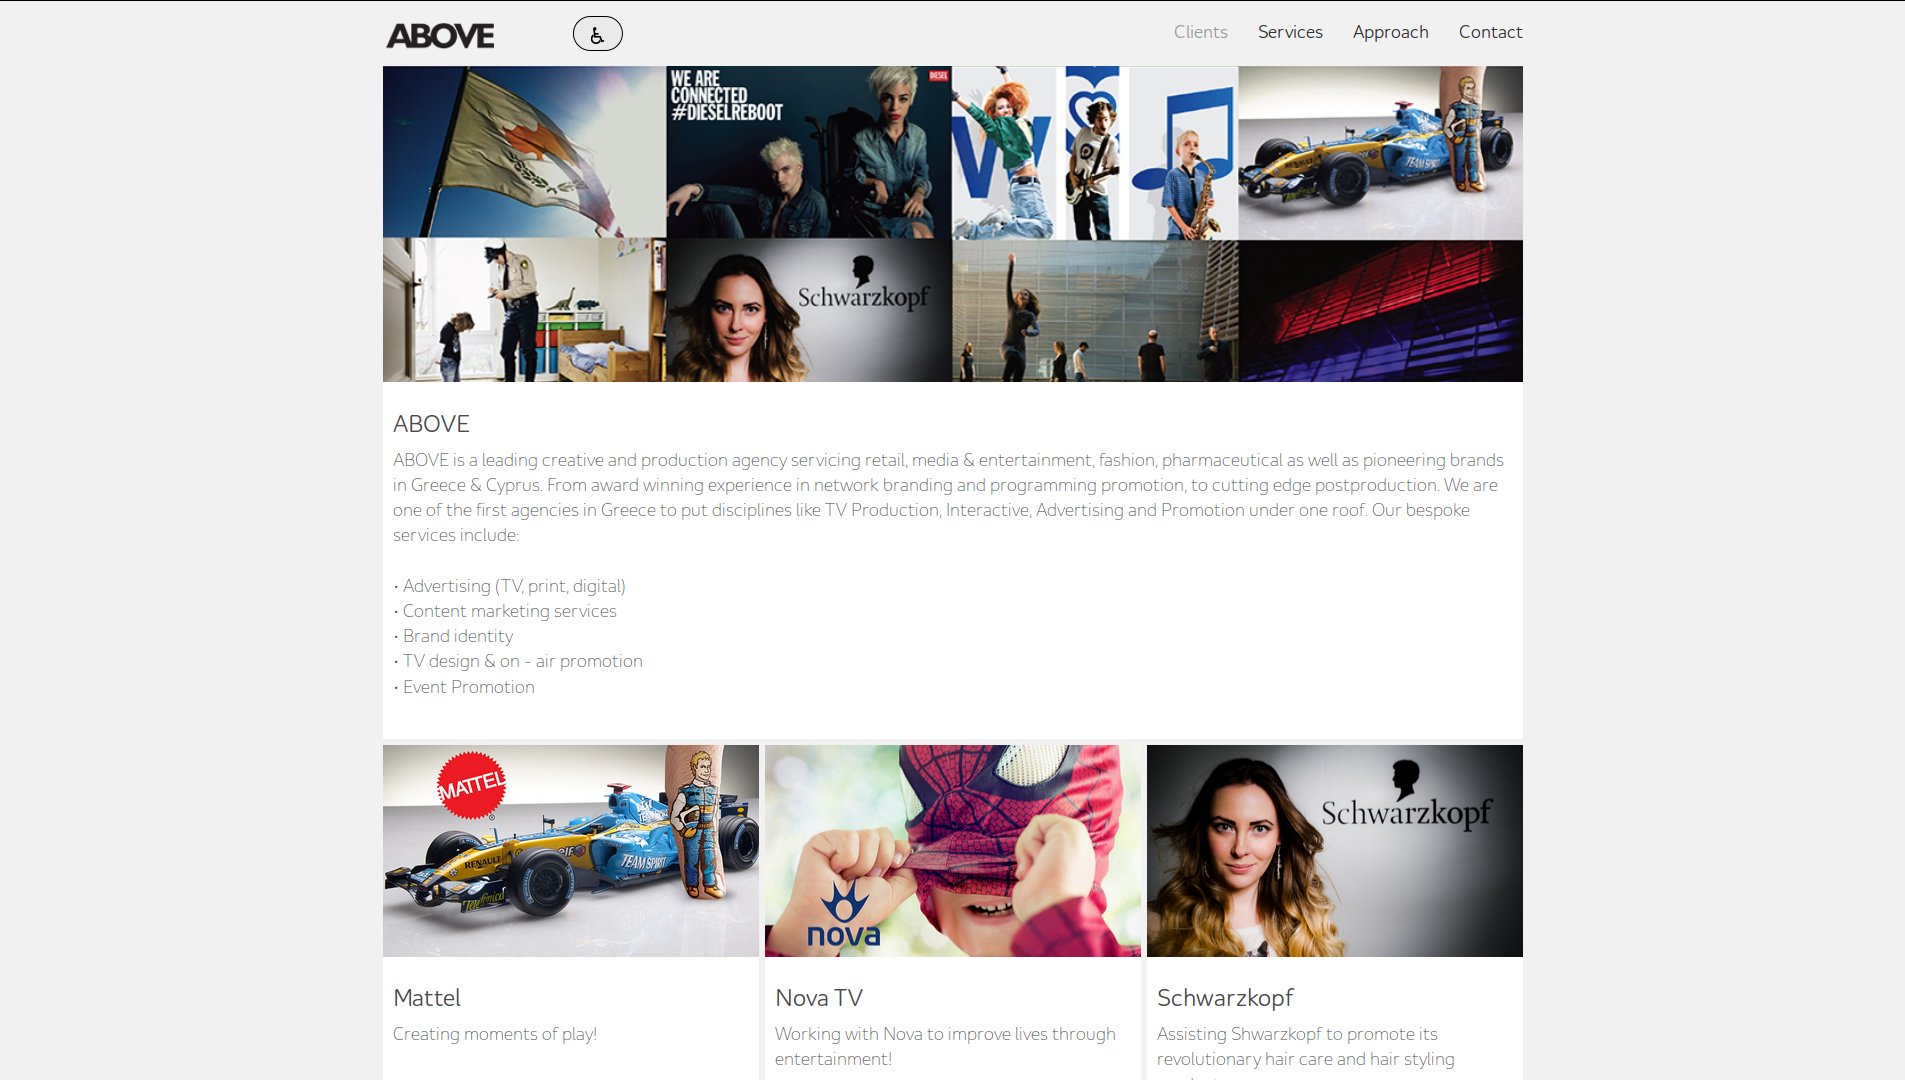Click 'Creating moments of play!' description

tap(495, 1034)
